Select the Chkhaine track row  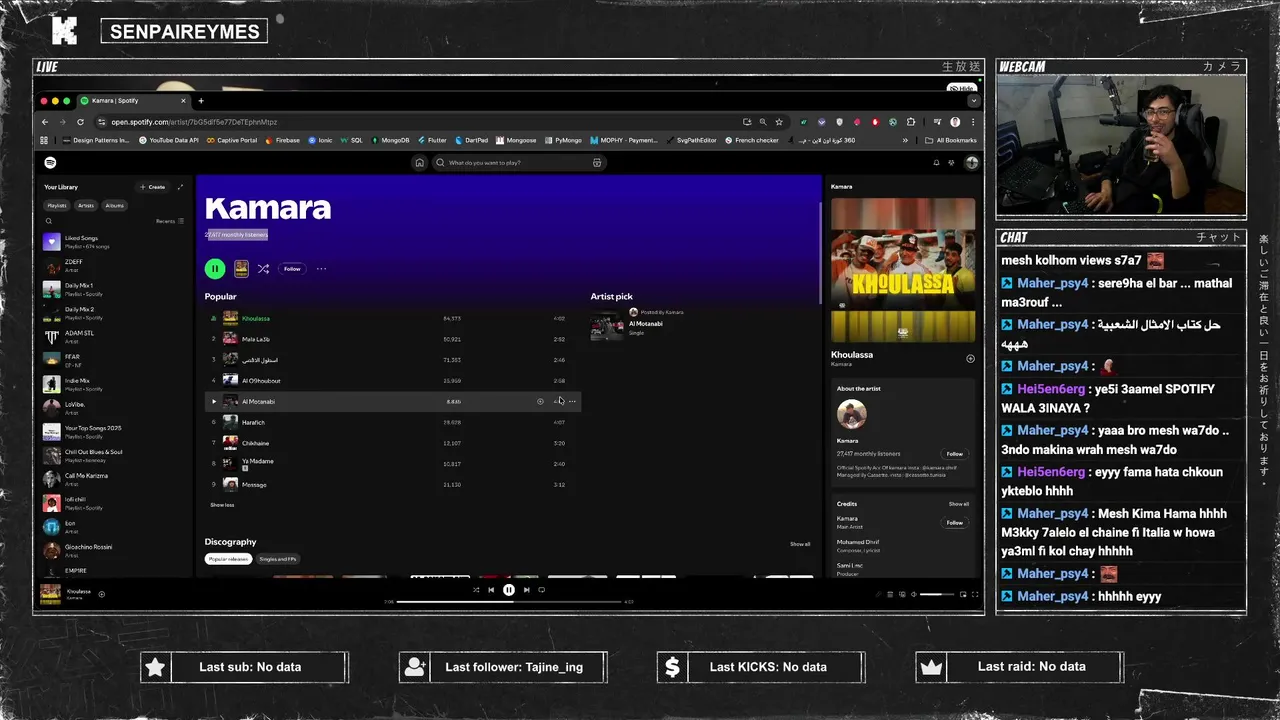point(392,443)
